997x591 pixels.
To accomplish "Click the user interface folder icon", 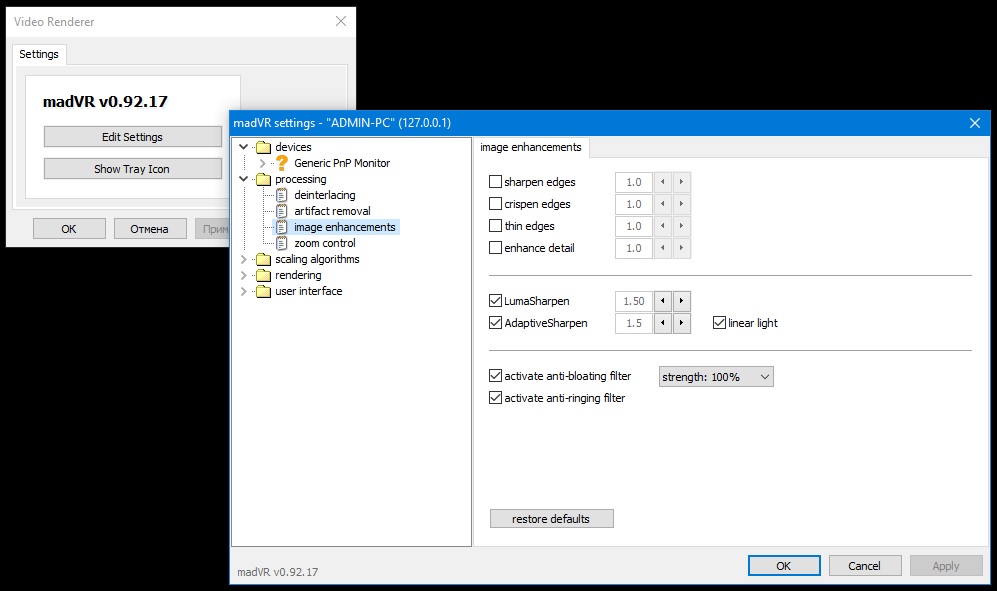I will pyautogui.click(x=263, y=291).
